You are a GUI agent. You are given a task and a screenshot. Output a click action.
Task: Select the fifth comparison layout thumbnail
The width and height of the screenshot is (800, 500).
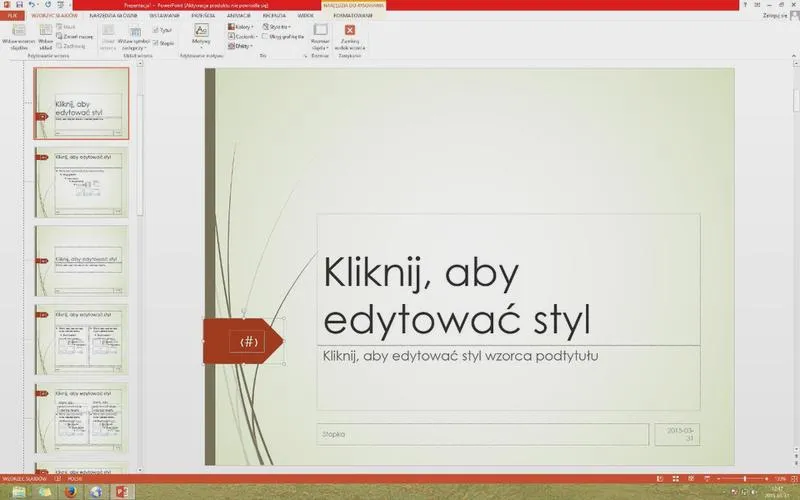point(81,418)
